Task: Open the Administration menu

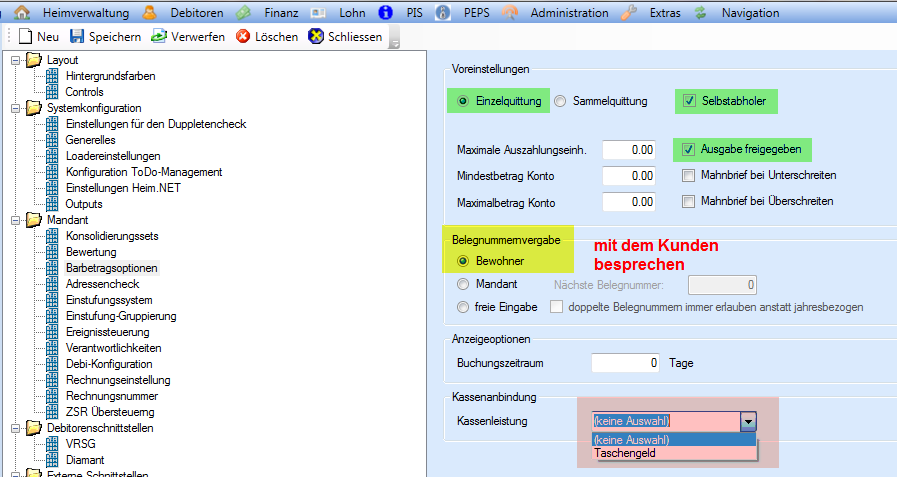Action: 569,13
